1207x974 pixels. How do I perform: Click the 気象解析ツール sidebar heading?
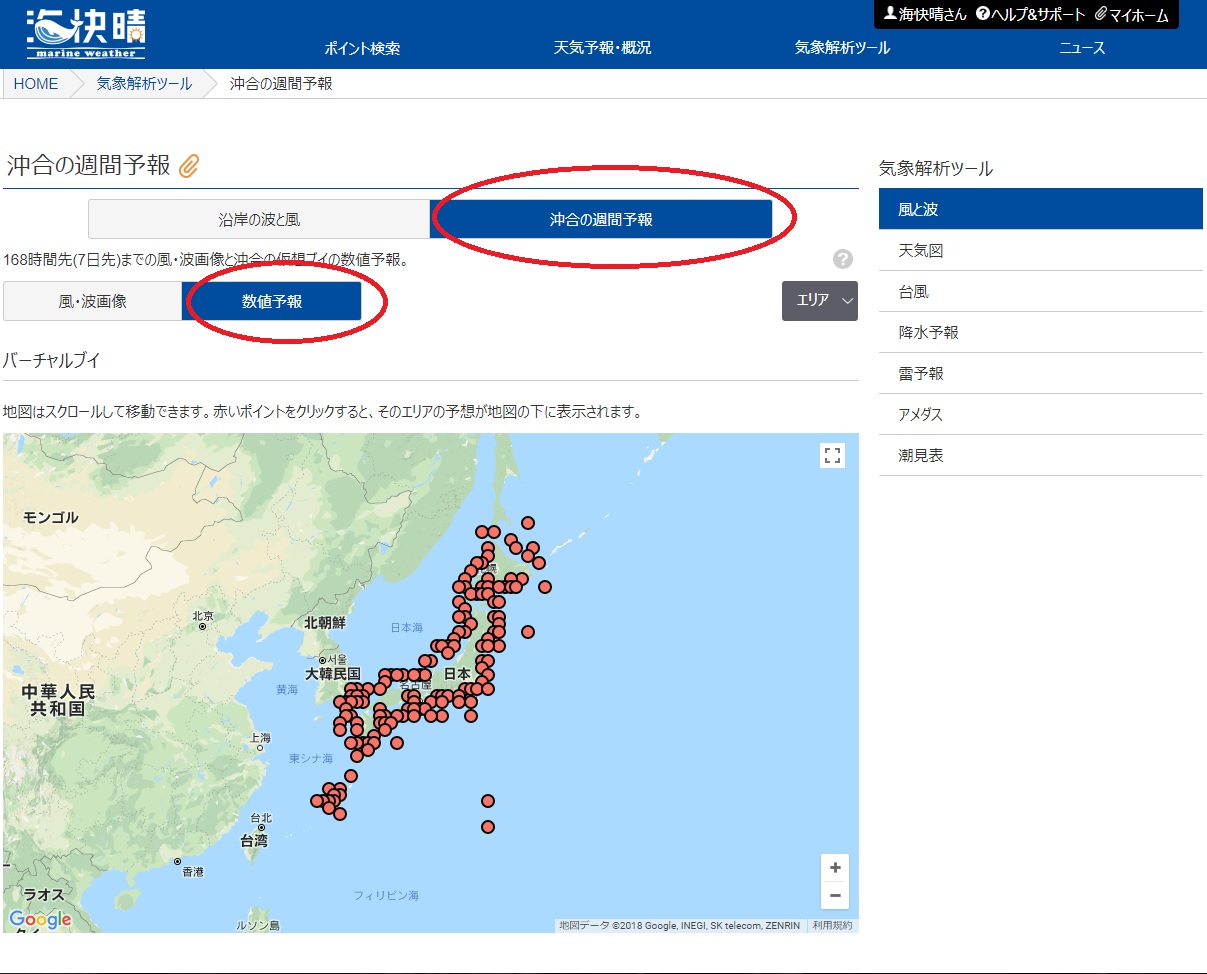coord(936,169)
